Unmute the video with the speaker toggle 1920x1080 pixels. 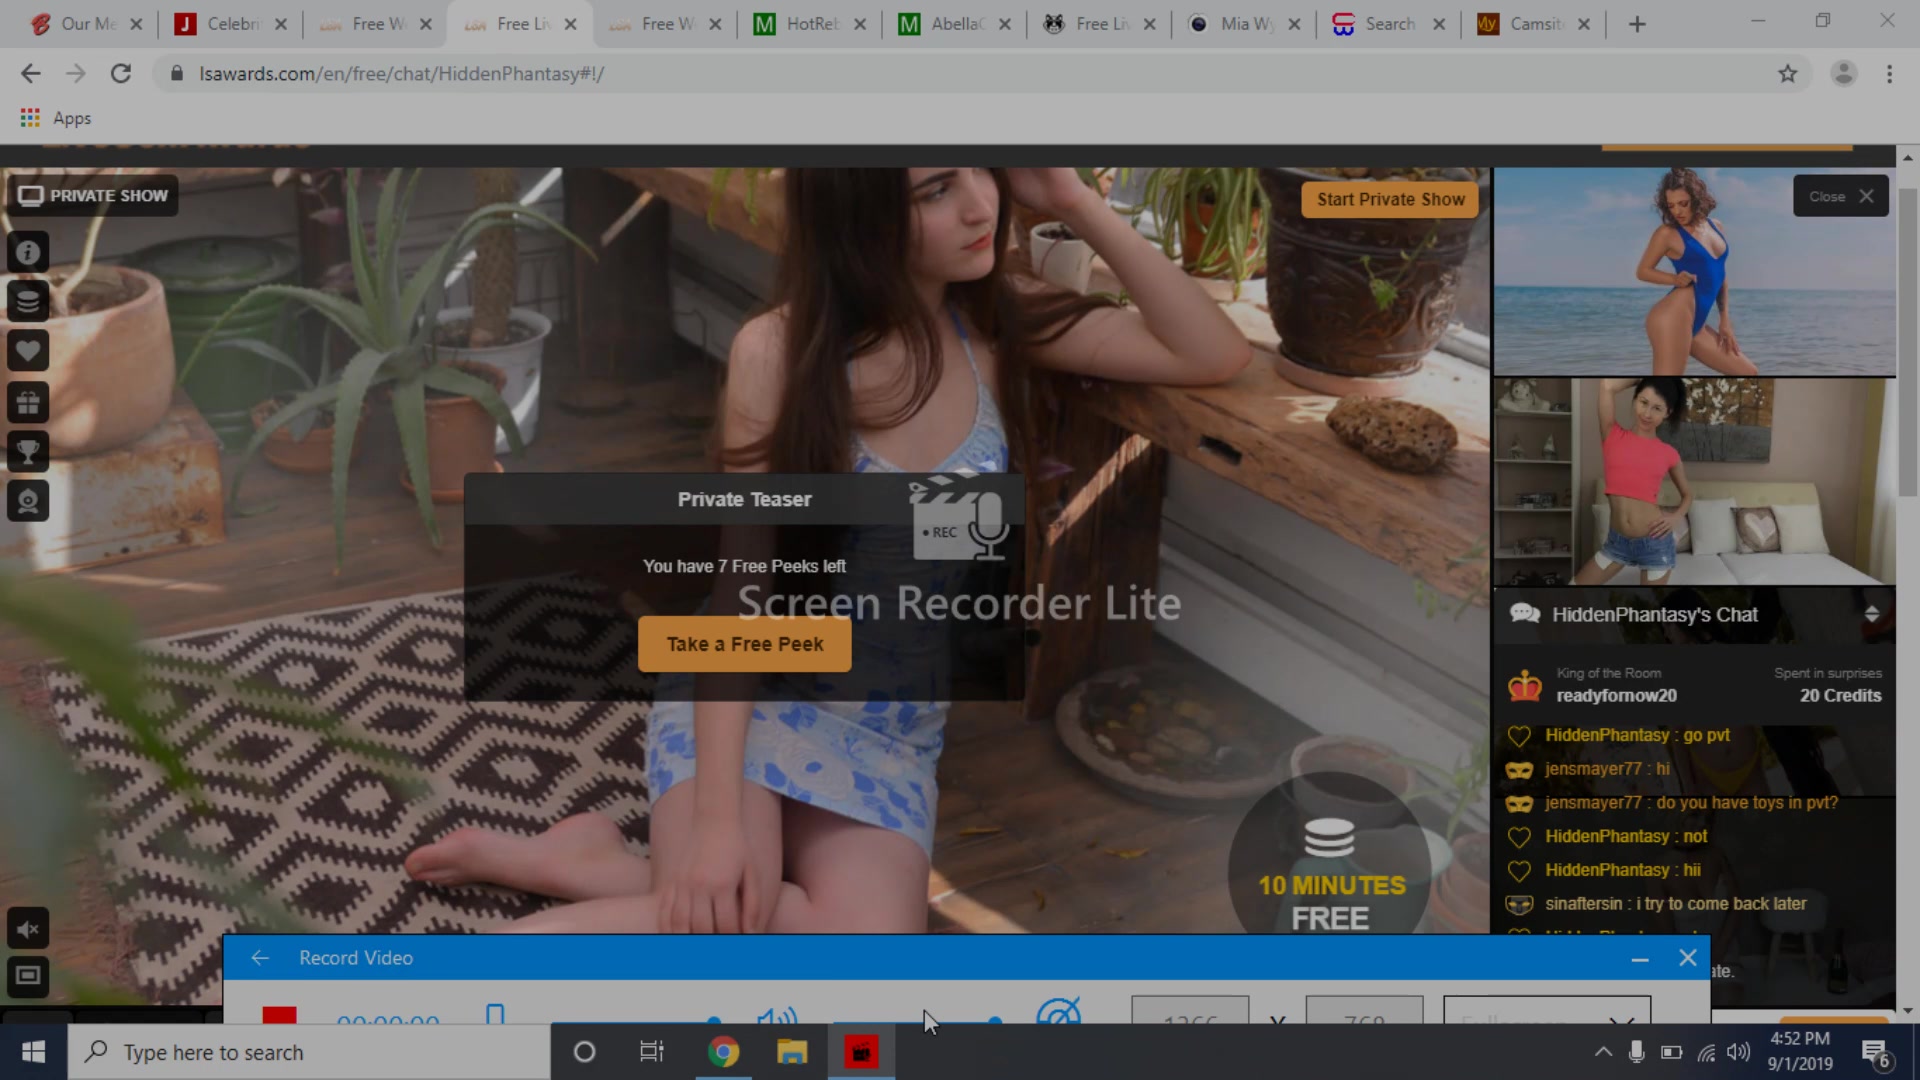coord(28,929)
